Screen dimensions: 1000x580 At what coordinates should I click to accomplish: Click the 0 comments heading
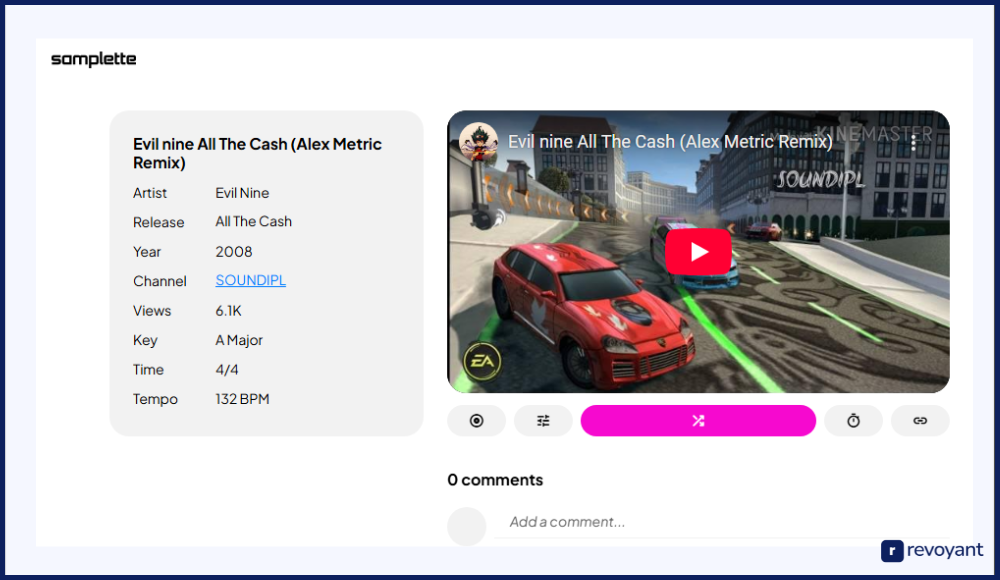[496, 480]
